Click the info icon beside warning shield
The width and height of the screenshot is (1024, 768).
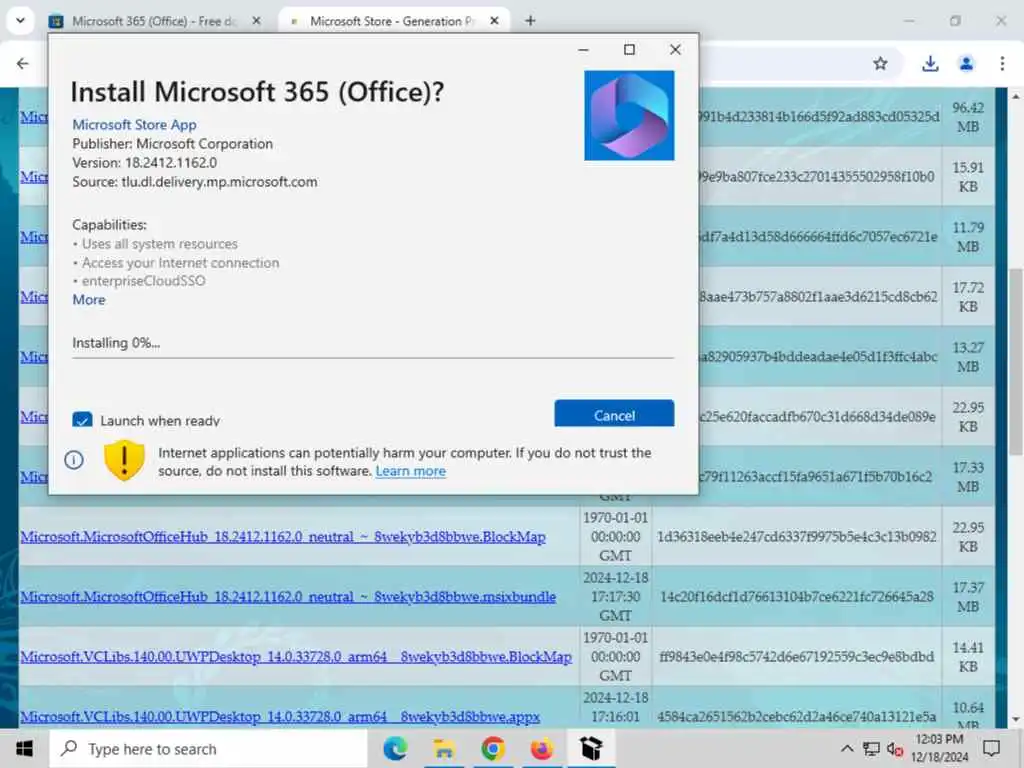[74, 460]
